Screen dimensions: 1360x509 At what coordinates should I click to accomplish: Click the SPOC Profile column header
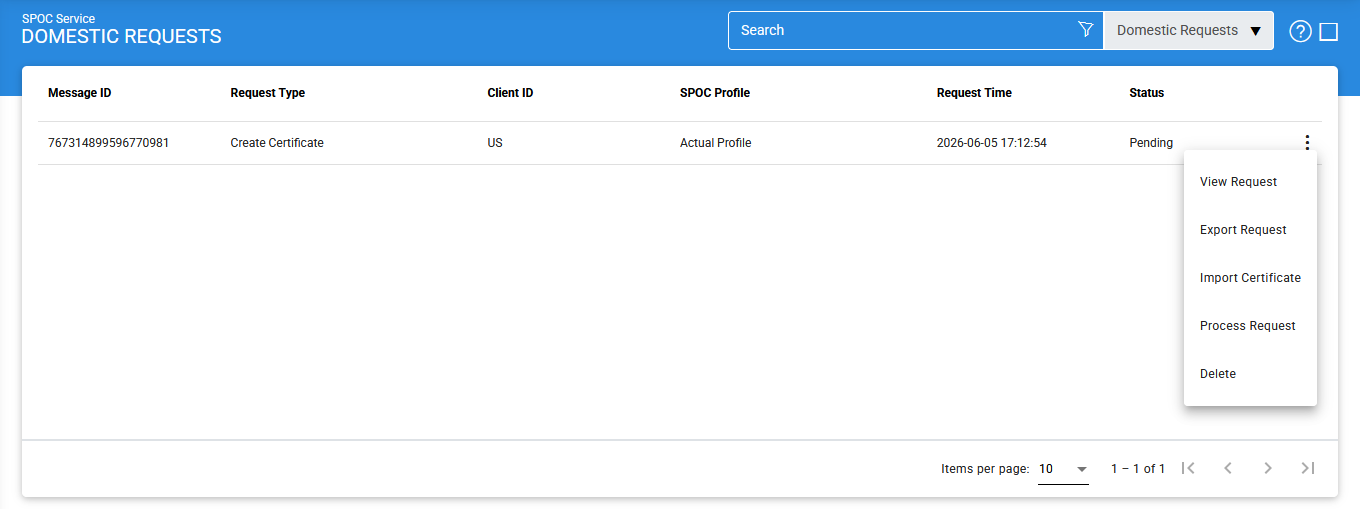point(715,93)
